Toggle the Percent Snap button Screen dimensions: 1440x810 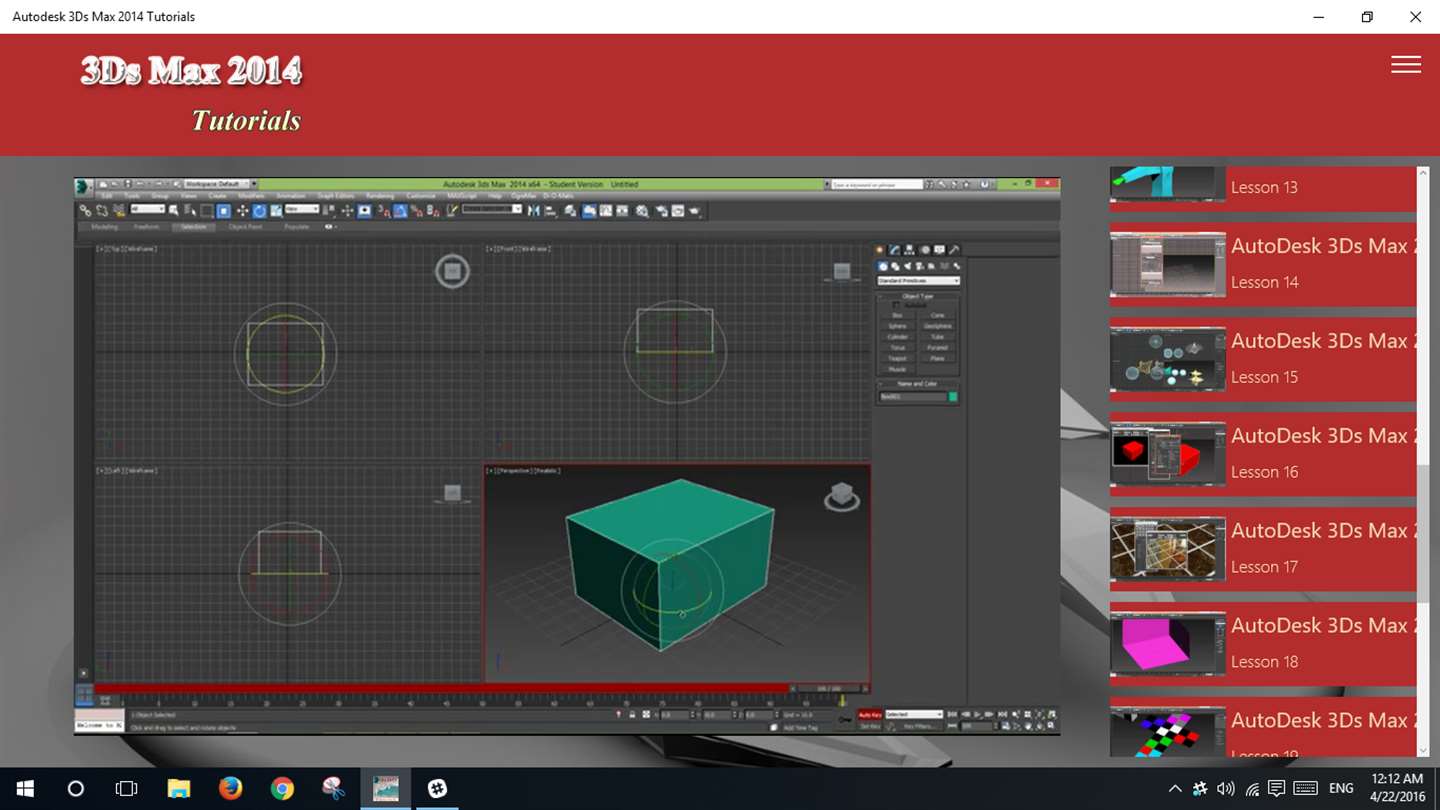click(416, 211)
